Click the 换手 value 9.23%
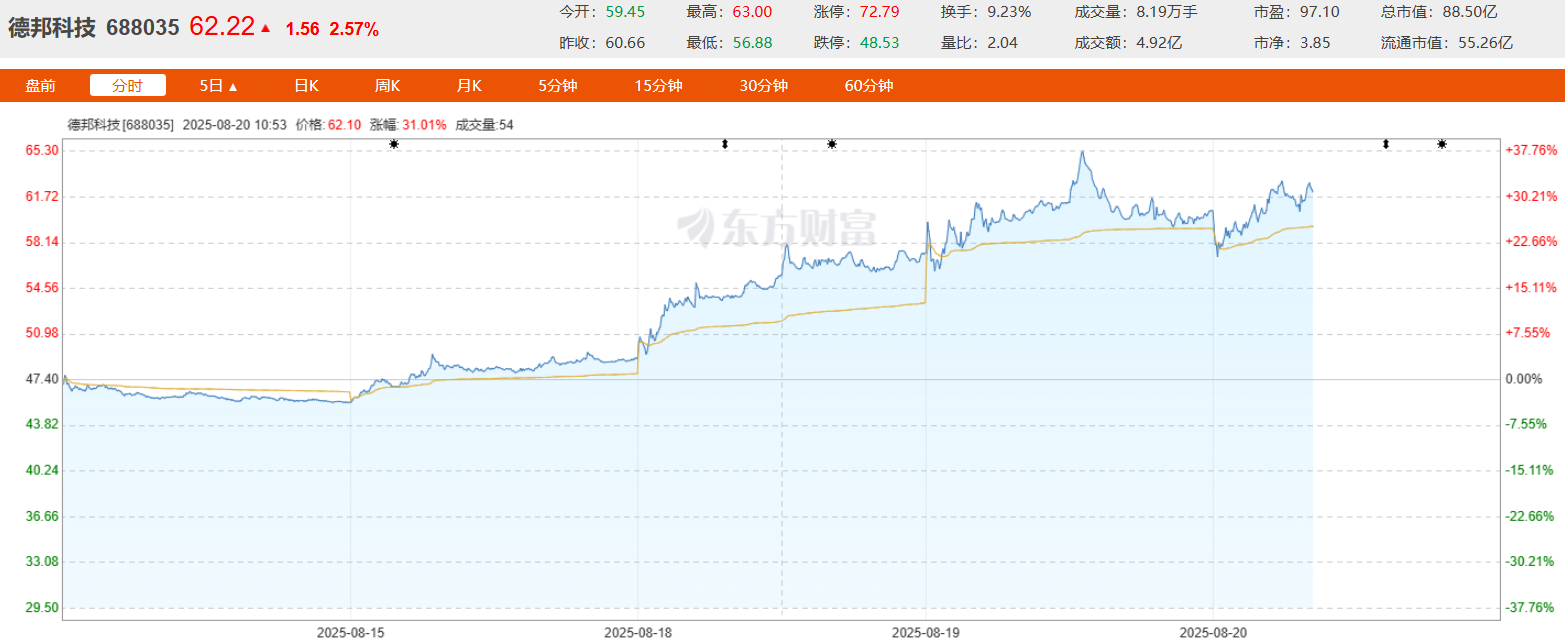 coord(1010,12)
